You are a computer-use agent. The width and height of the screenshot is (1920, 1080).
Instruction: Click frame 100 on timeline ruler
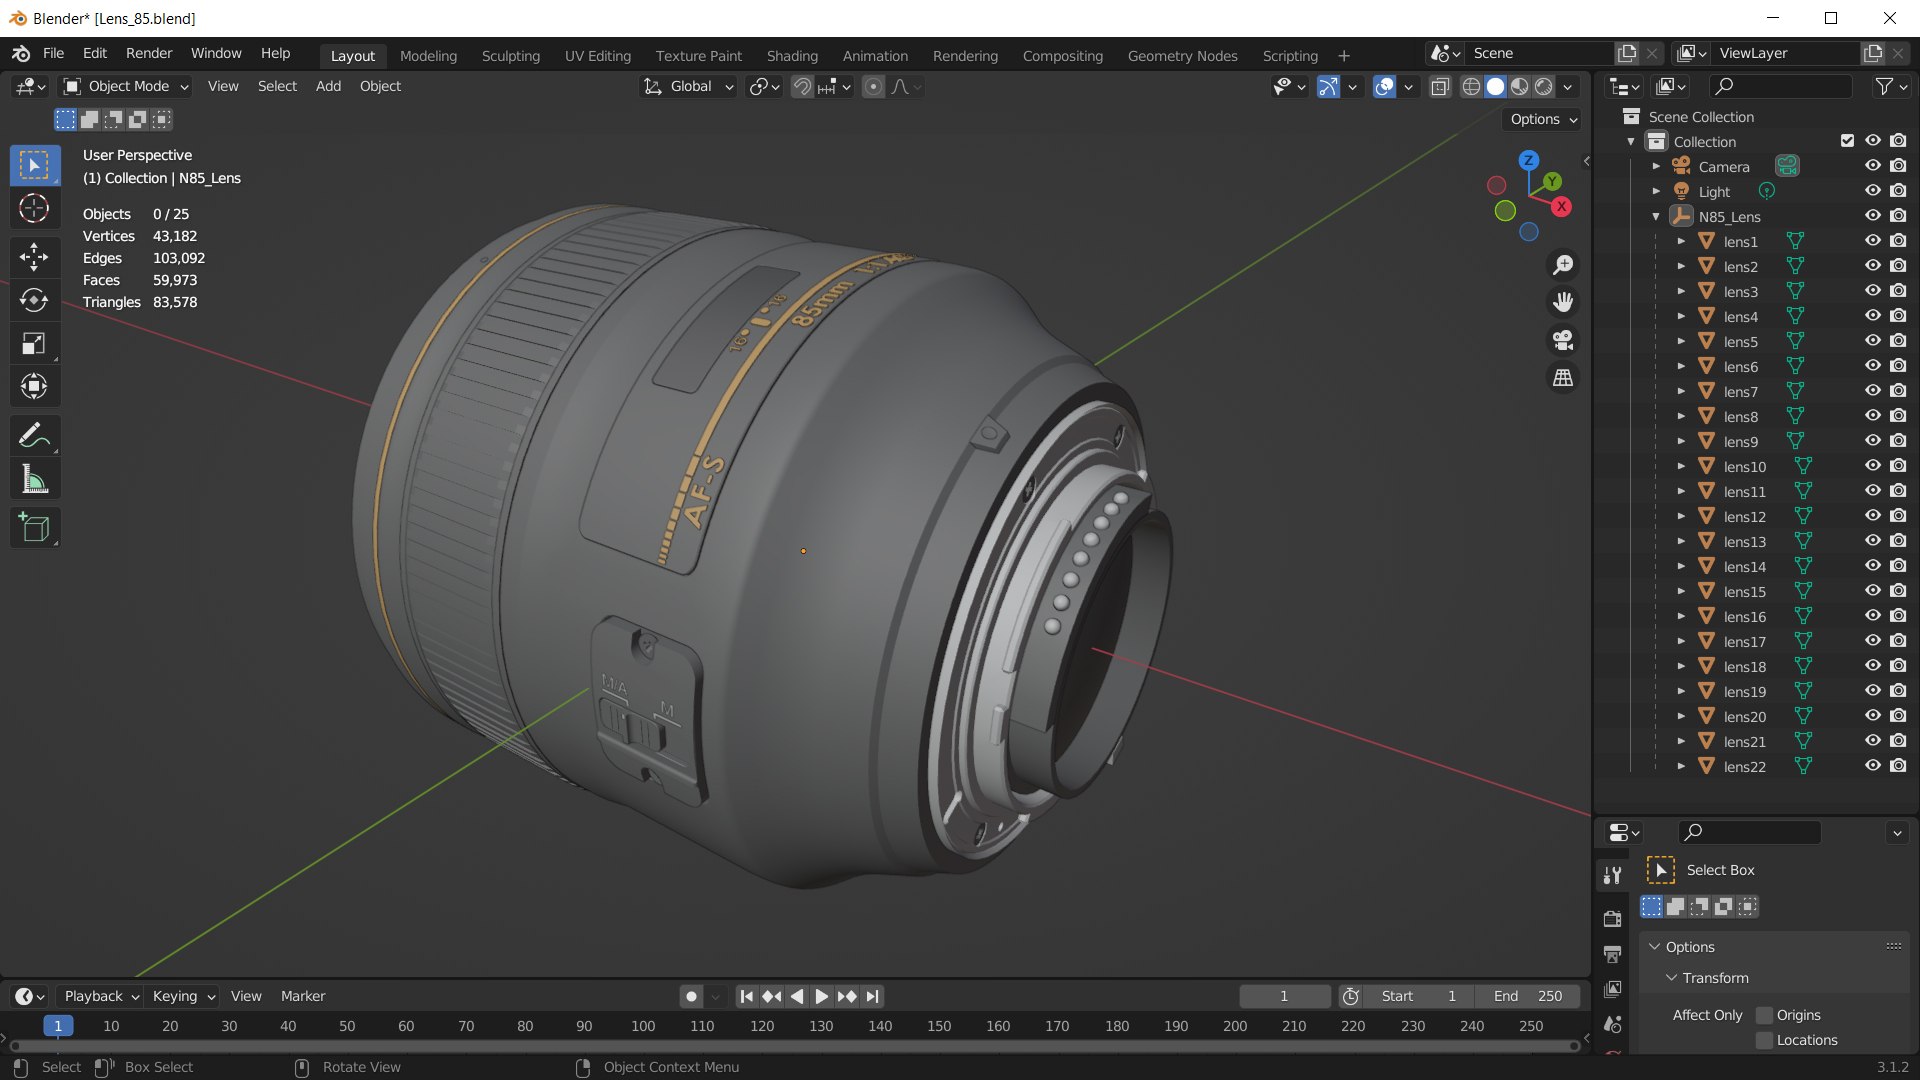643,1026
